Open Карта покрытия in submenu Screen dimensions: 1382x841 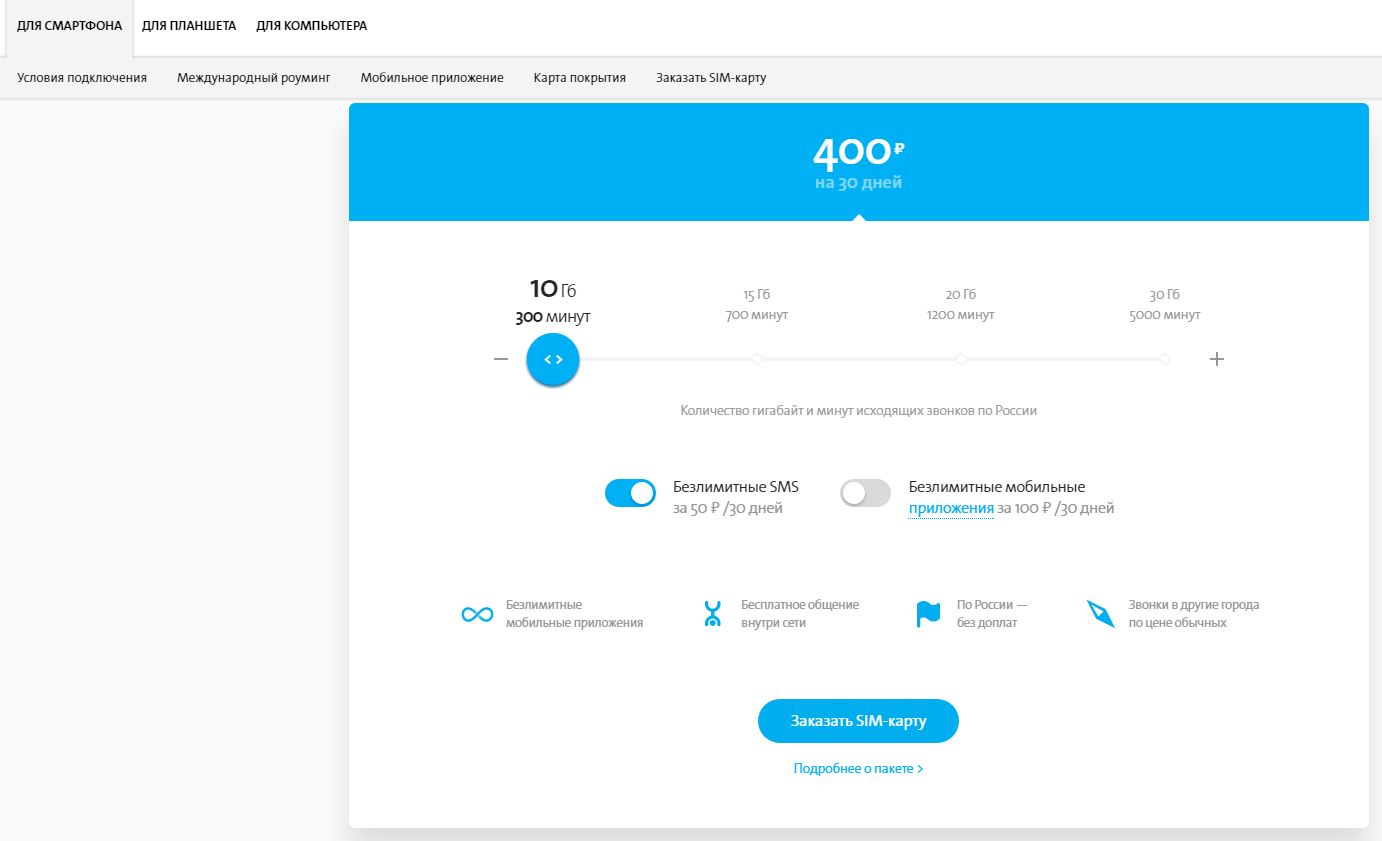pos(579,78)
